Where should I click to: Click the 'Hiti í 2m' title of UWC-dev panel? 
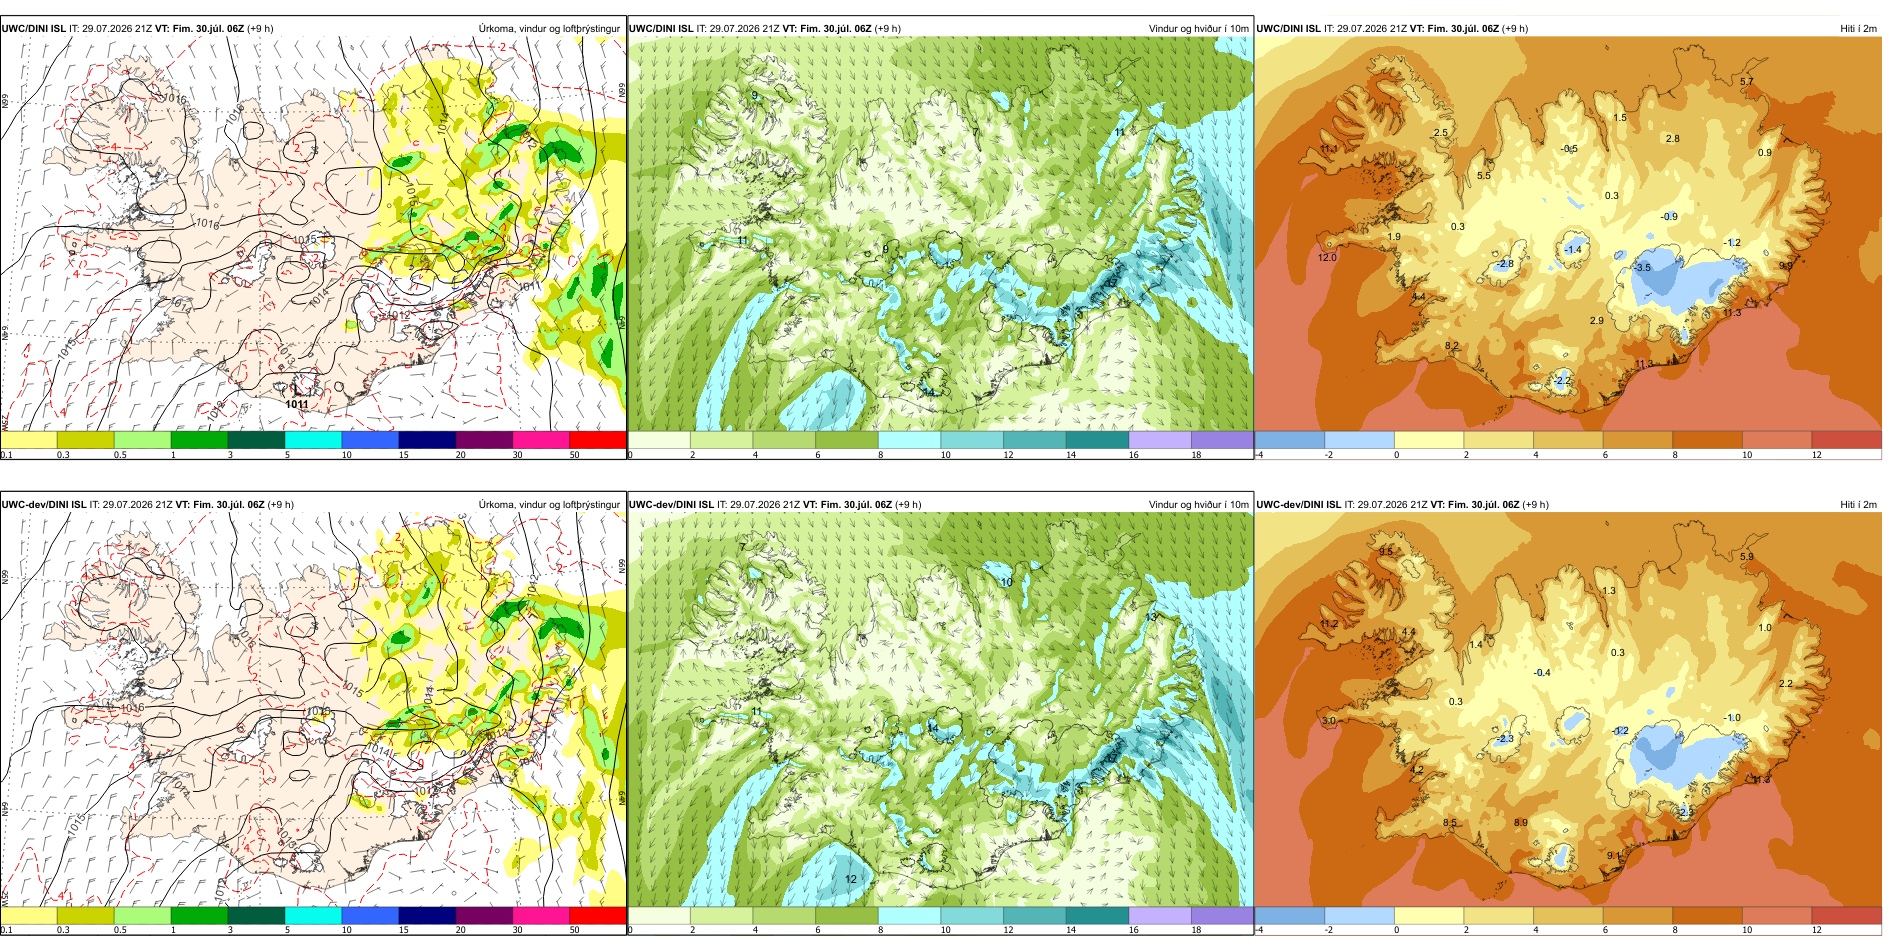[1858, 505]
